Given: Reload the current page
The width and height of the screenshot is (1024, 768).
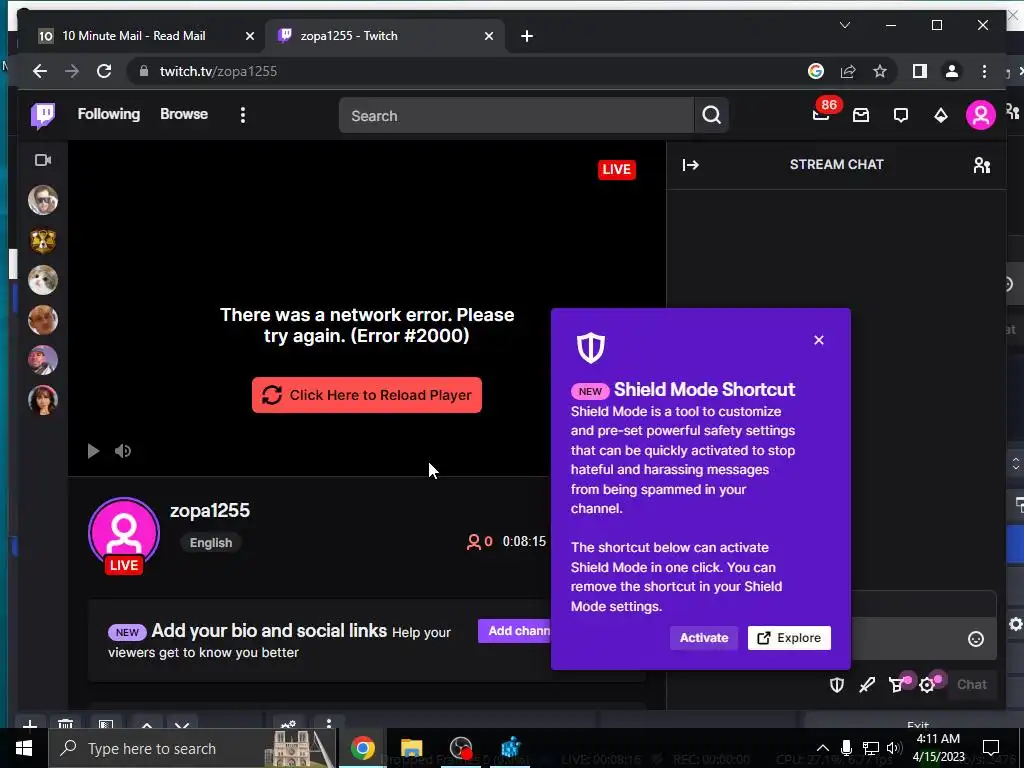Looking at the screenshot, I should tap(104, 71).
